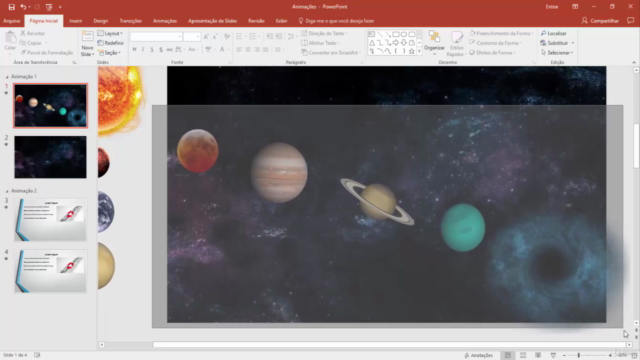Toggle underline (S) formatting

point(152,49)
